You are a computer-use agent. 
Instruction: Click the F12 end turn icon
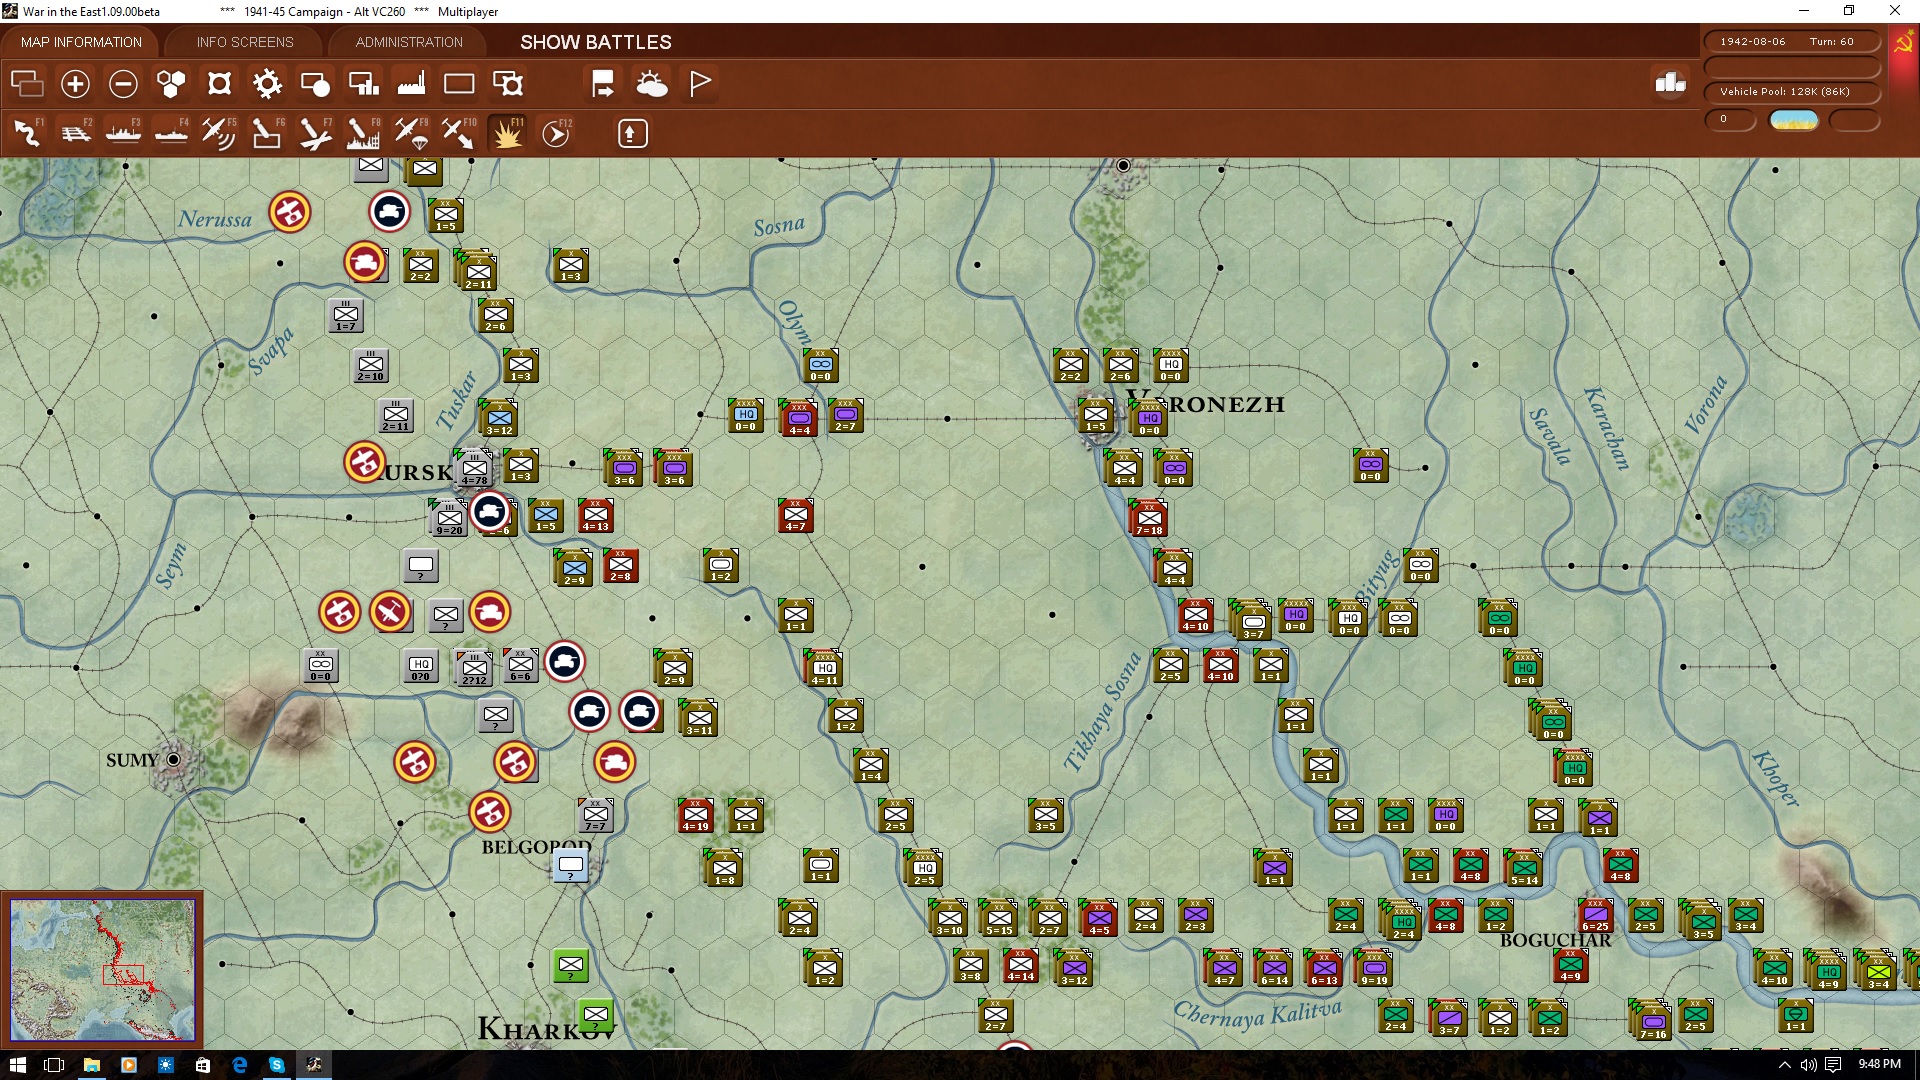(x=556, y=133)
